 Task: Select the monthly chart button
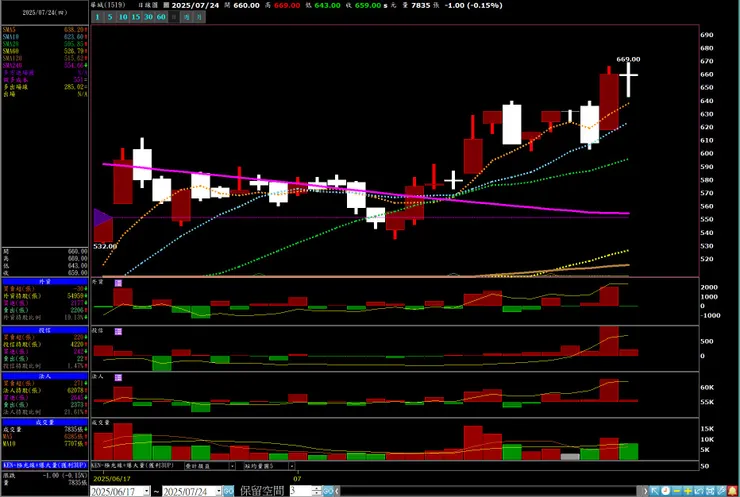[x=199, y=17]
